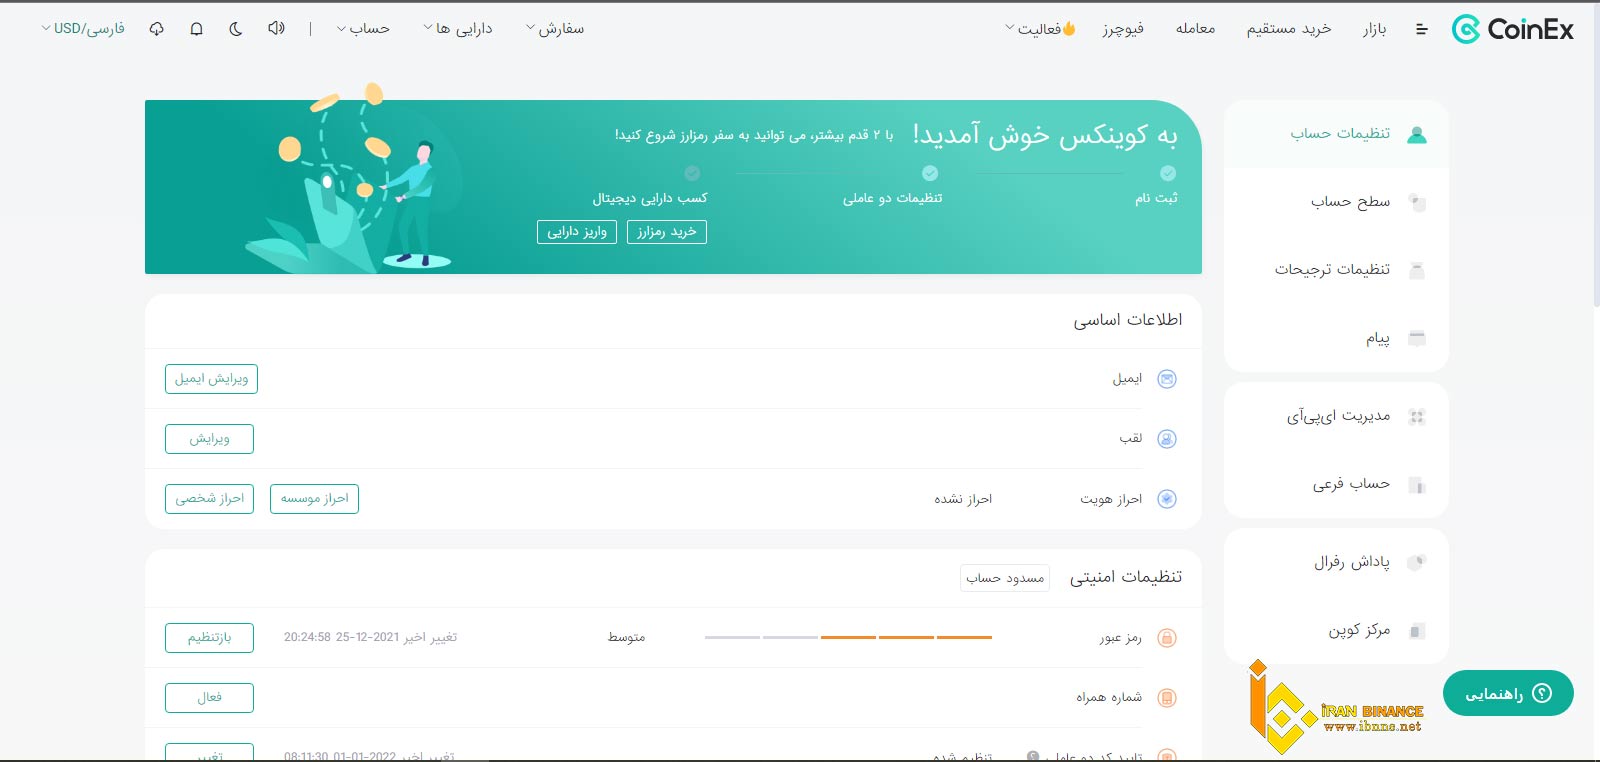Select پیام messages in the sidebar
Image resolution: width=1600 pixels, height=762 pixels.
pos(1336,338)
